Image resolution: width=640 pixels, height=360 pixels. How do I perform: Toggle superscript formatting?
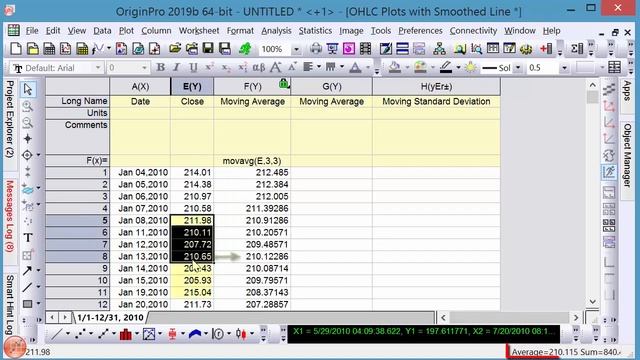[x=209, y=67]
